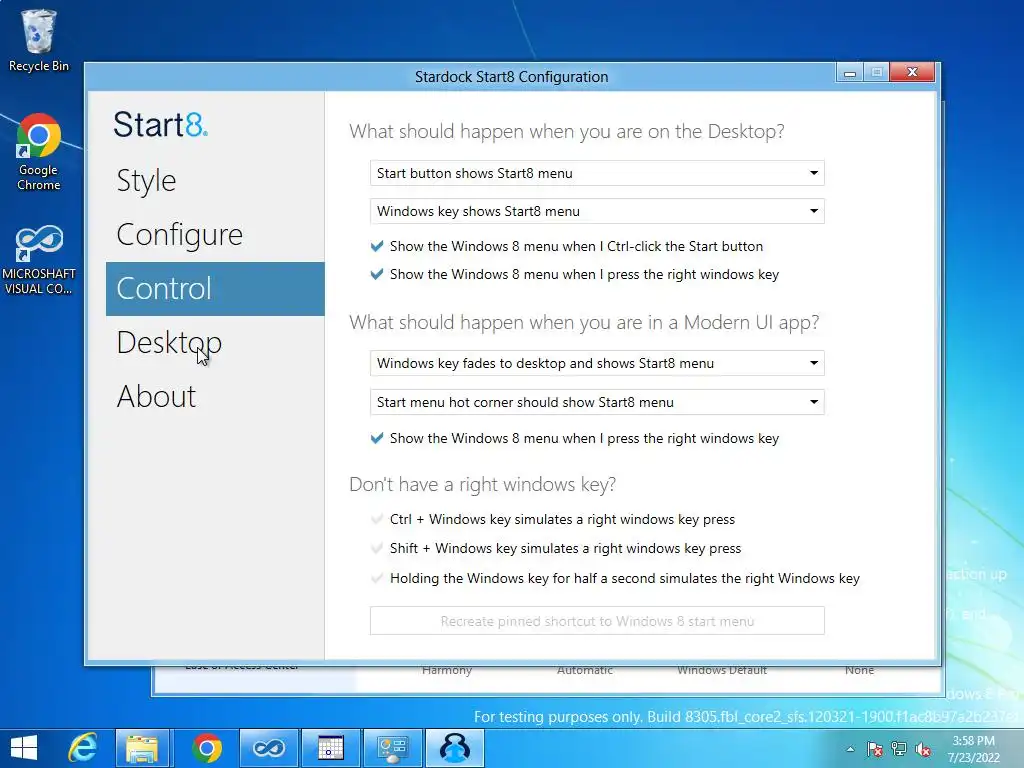Open File Explorer from the taskbar

pyautogui.click(x=142, y=748)
